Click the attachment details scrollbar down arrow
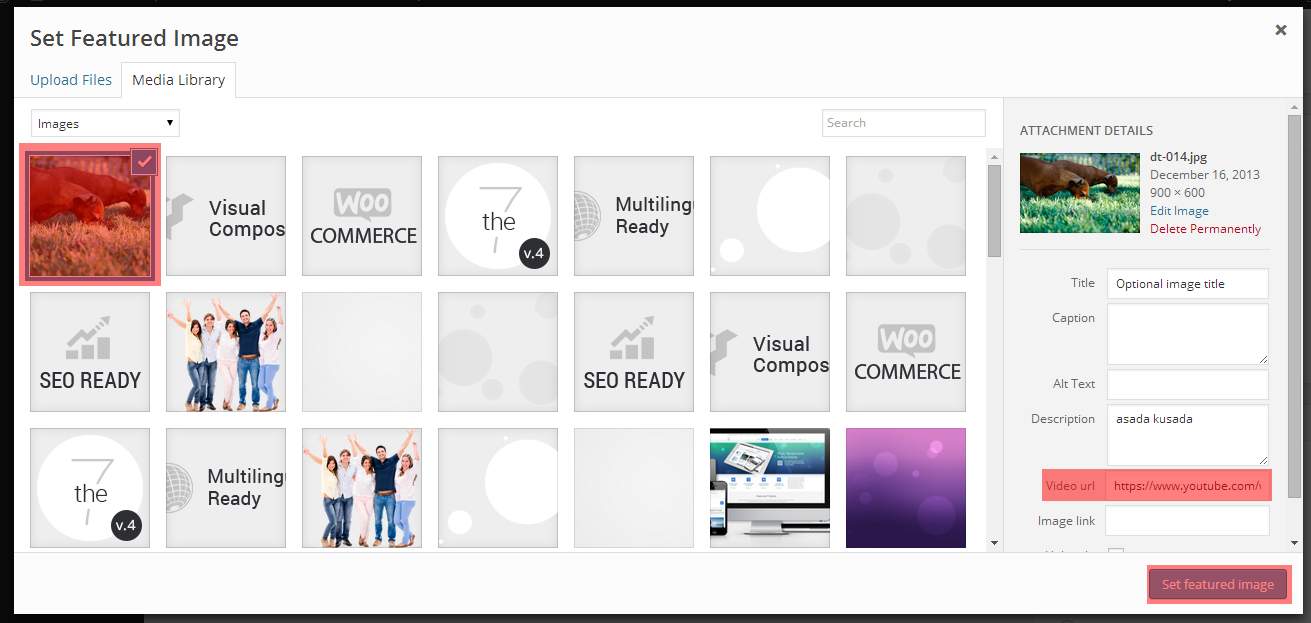 [x=1296, y=543]
